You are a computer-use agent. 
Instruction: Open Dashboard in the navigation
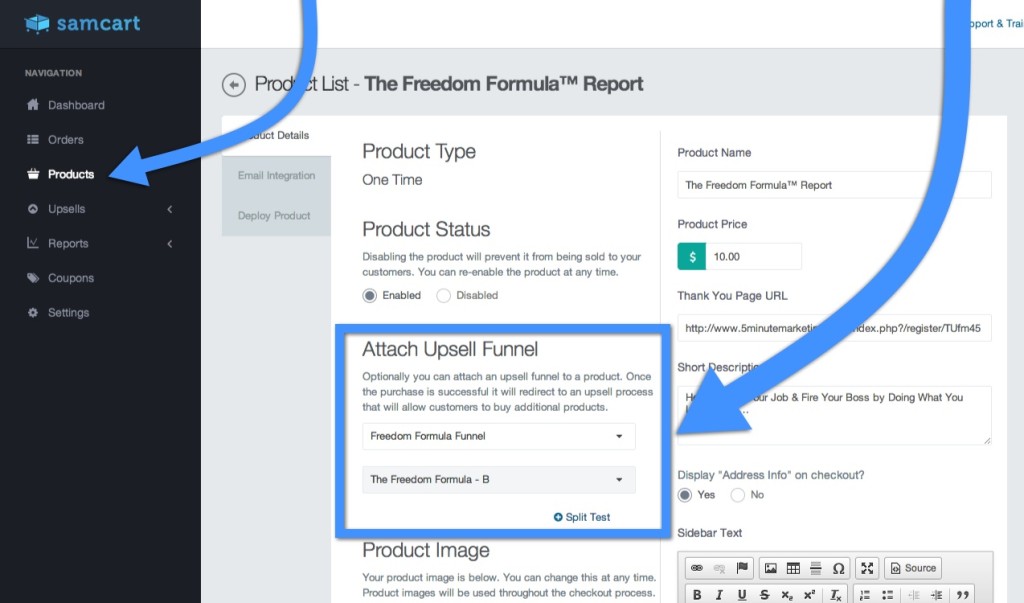76,105
